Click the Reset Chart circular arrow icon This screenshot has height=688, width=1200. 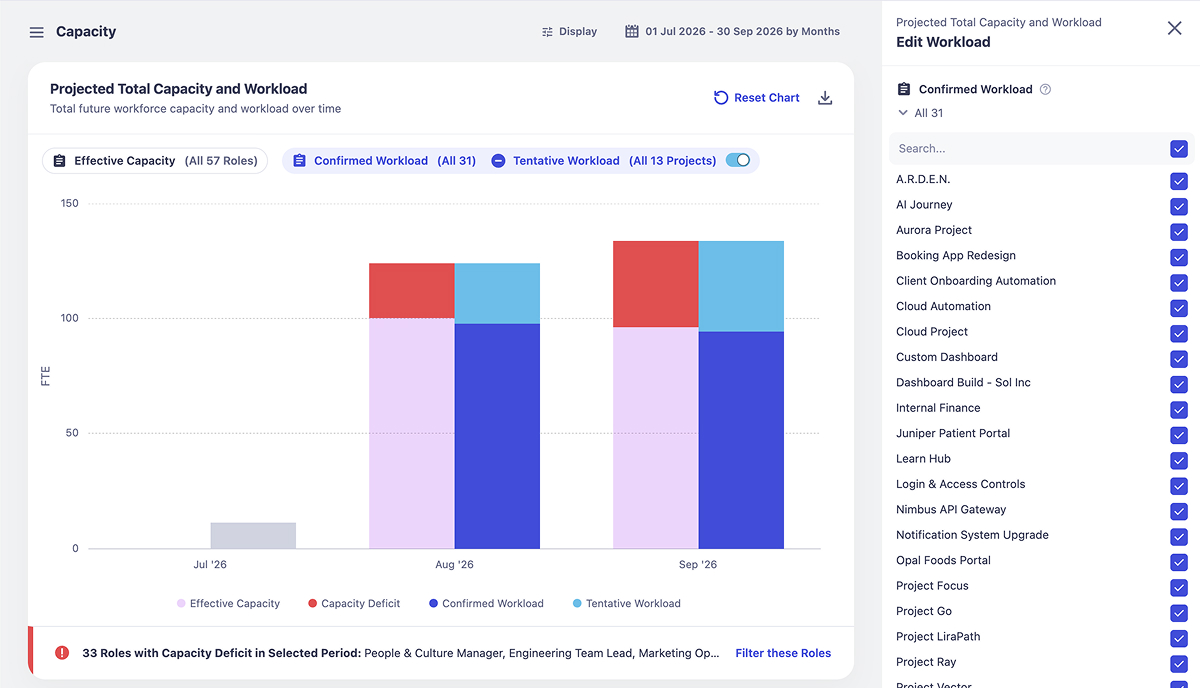[x=721, y=97]
